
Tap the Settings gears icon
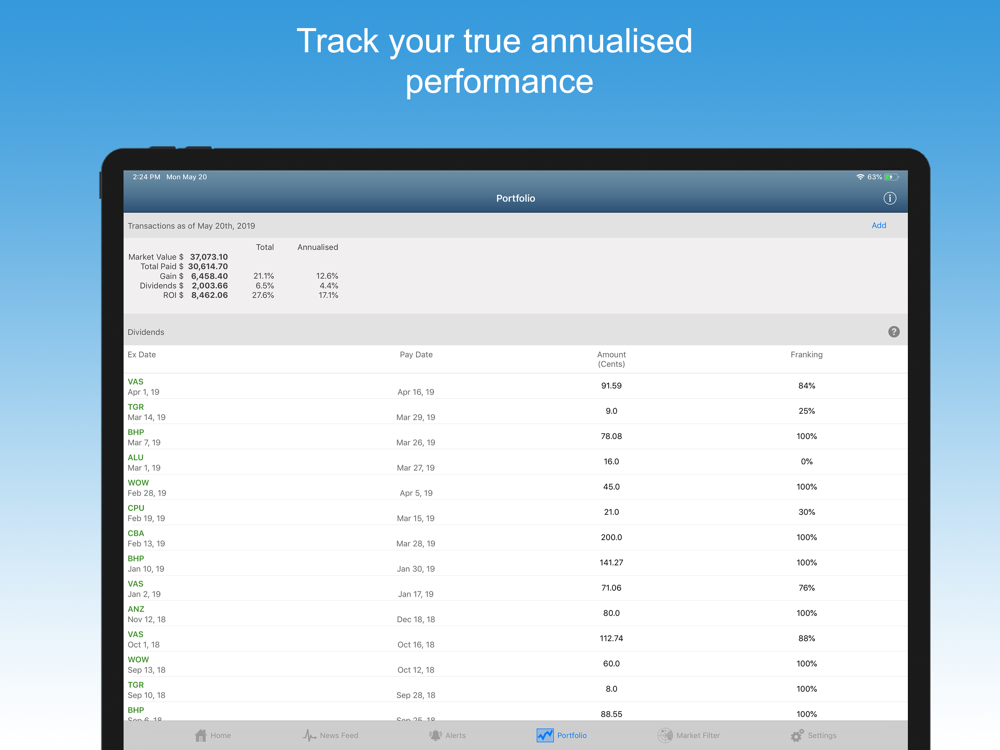(797, 735)
